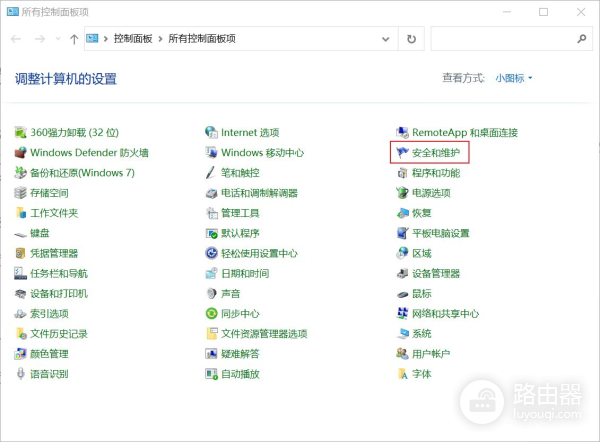Open the 颜色管理 icon
600x442 pixels.
click(x=20, y=354)
